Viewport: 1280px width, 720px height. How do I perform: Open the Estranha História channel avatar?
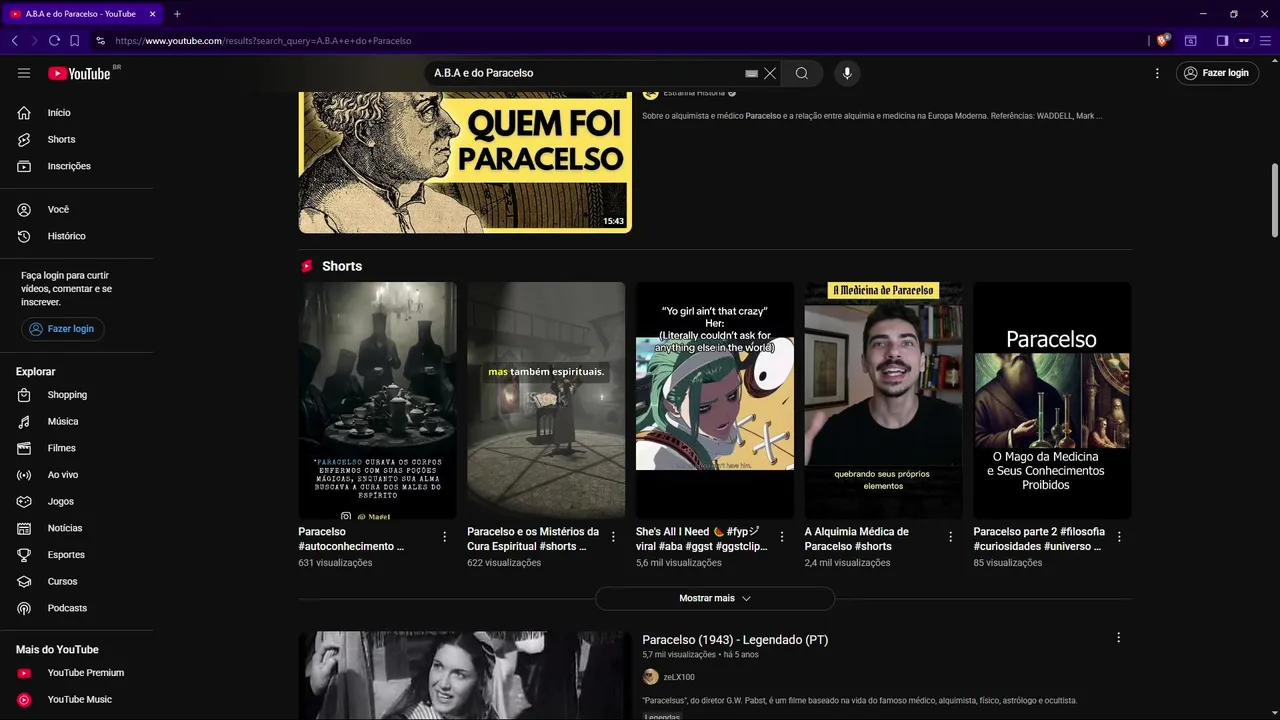651,93
